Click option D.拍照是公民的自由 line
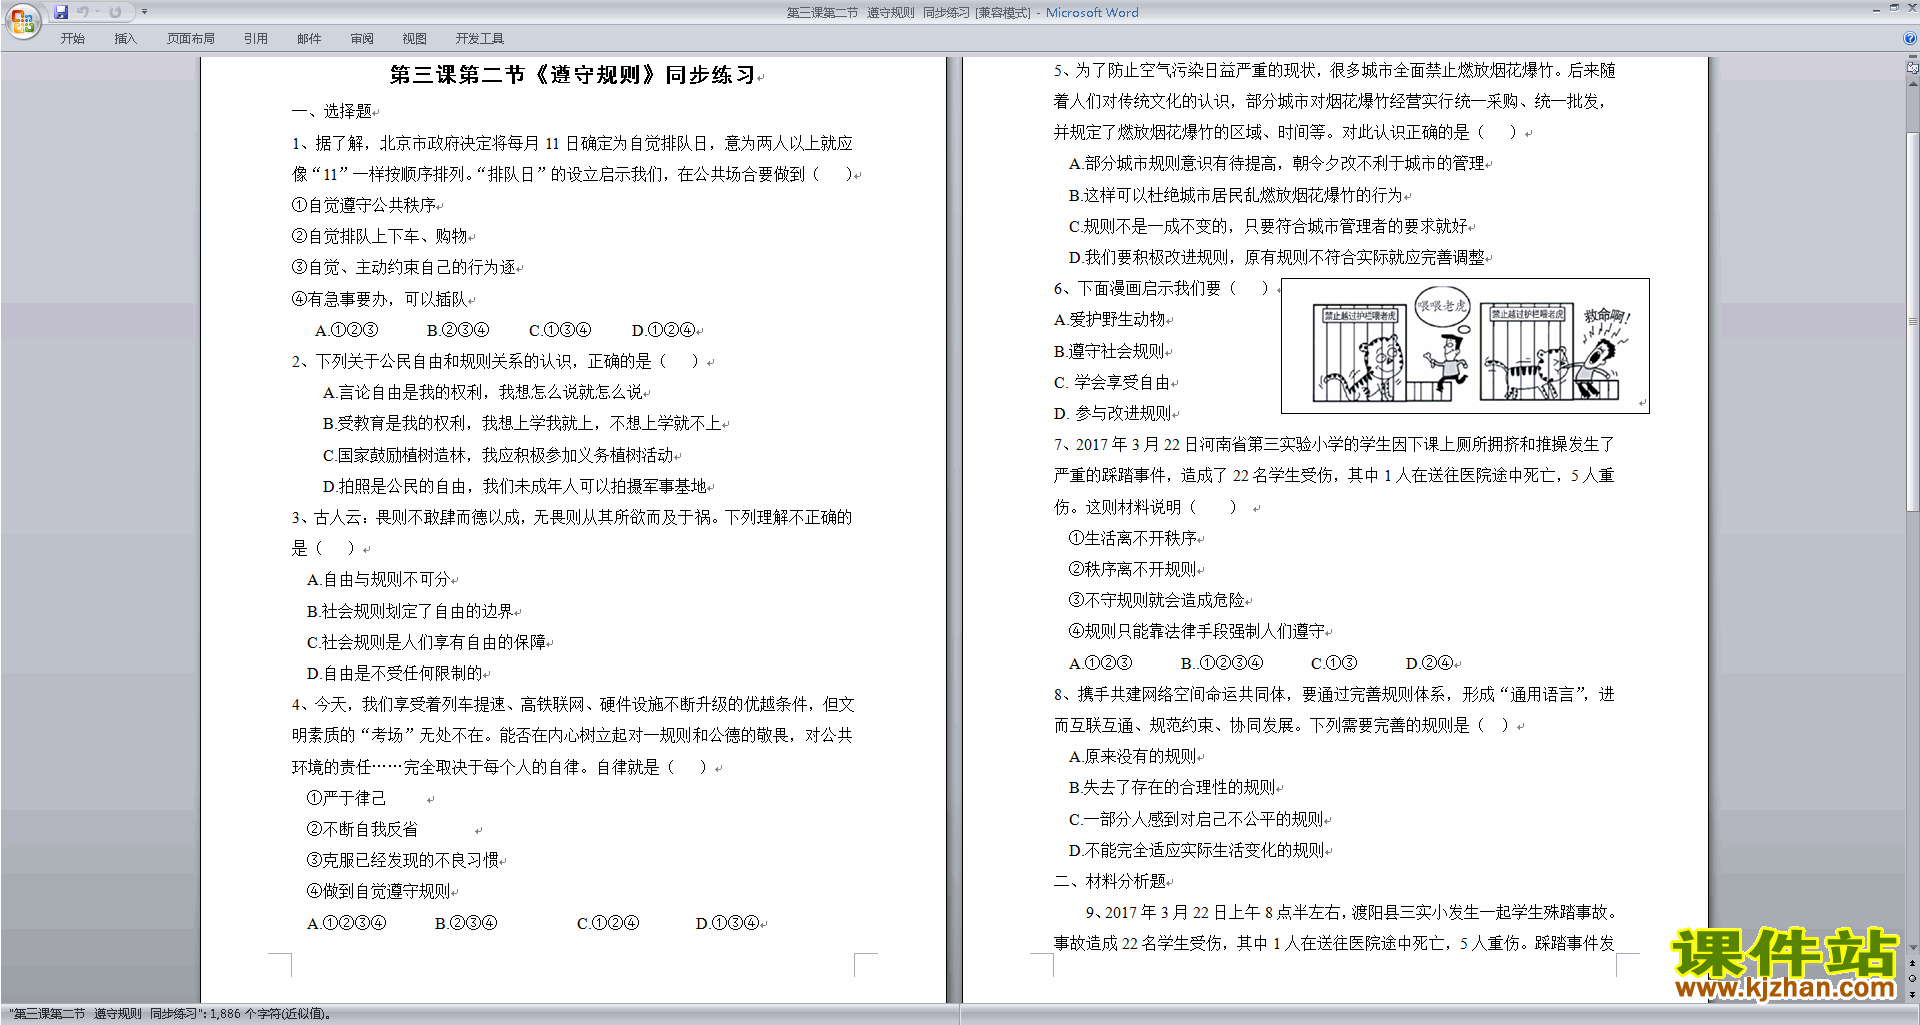 click(x=515, y=486)
